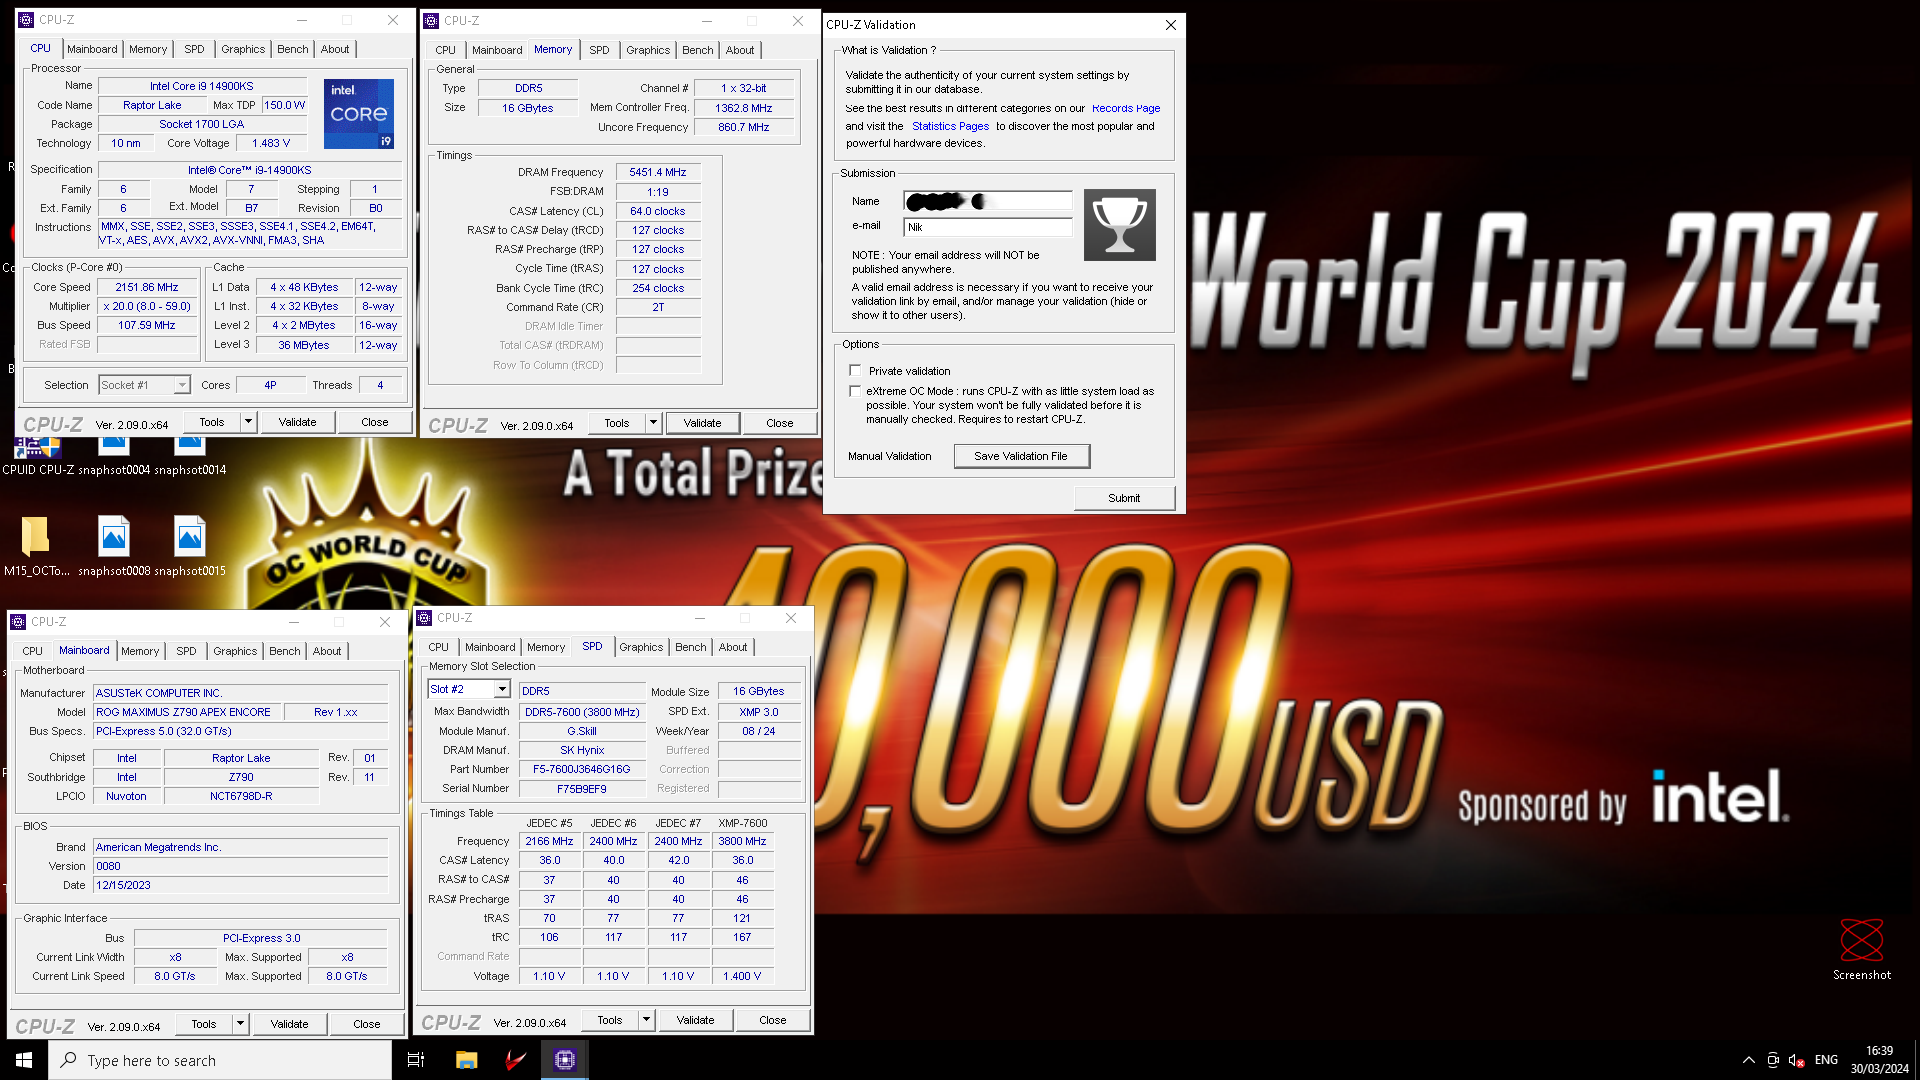Screen dimensions: 1920x1080
Task: Click the DRAM Frequency value 5451.4 MHz
Action: [x=658, y=172]
